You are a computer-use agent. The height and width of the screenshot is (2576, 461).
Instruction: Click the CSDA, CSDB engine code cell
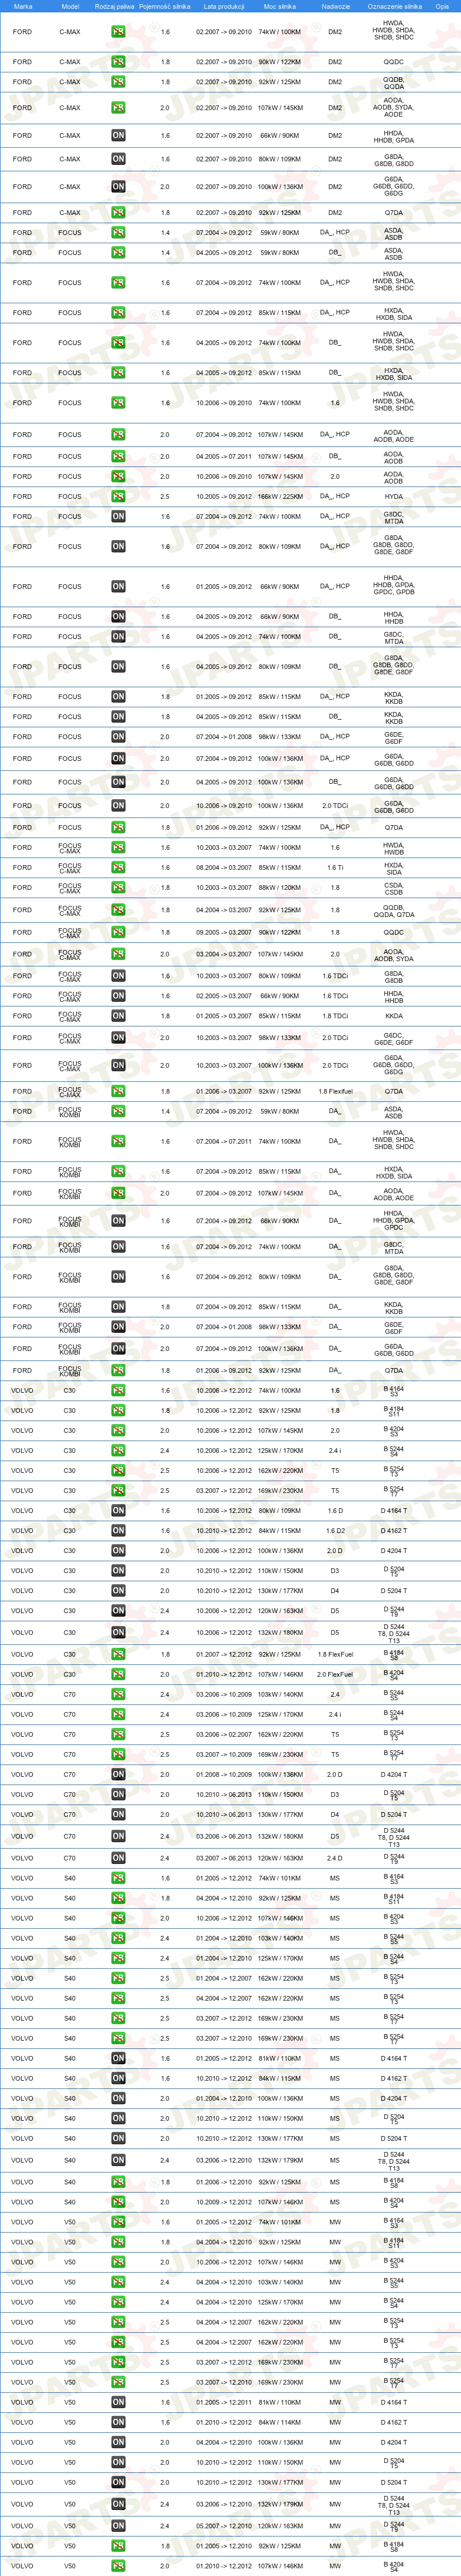[x=394, y=887]
